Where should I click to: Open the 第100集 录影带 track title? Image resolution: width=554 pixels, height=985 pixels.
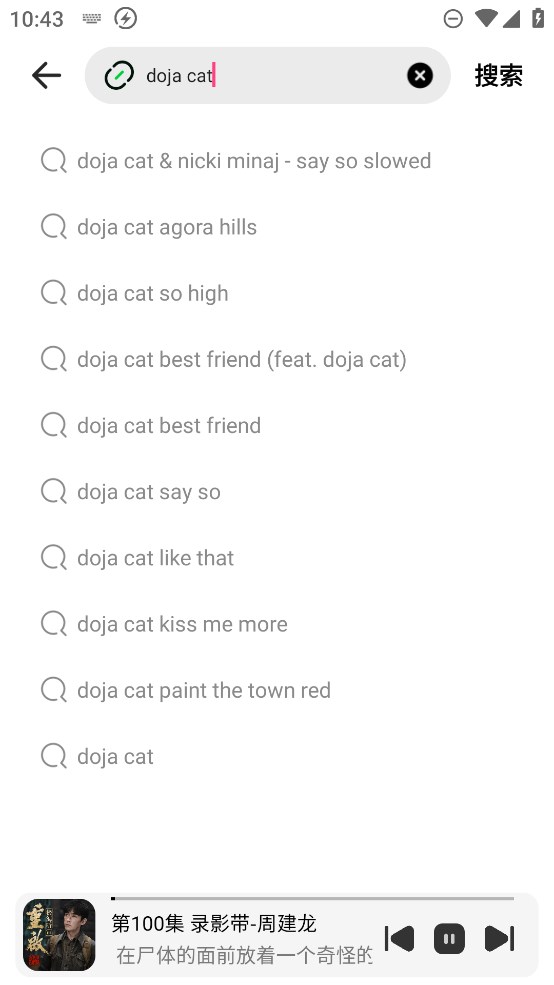point(214,923)
